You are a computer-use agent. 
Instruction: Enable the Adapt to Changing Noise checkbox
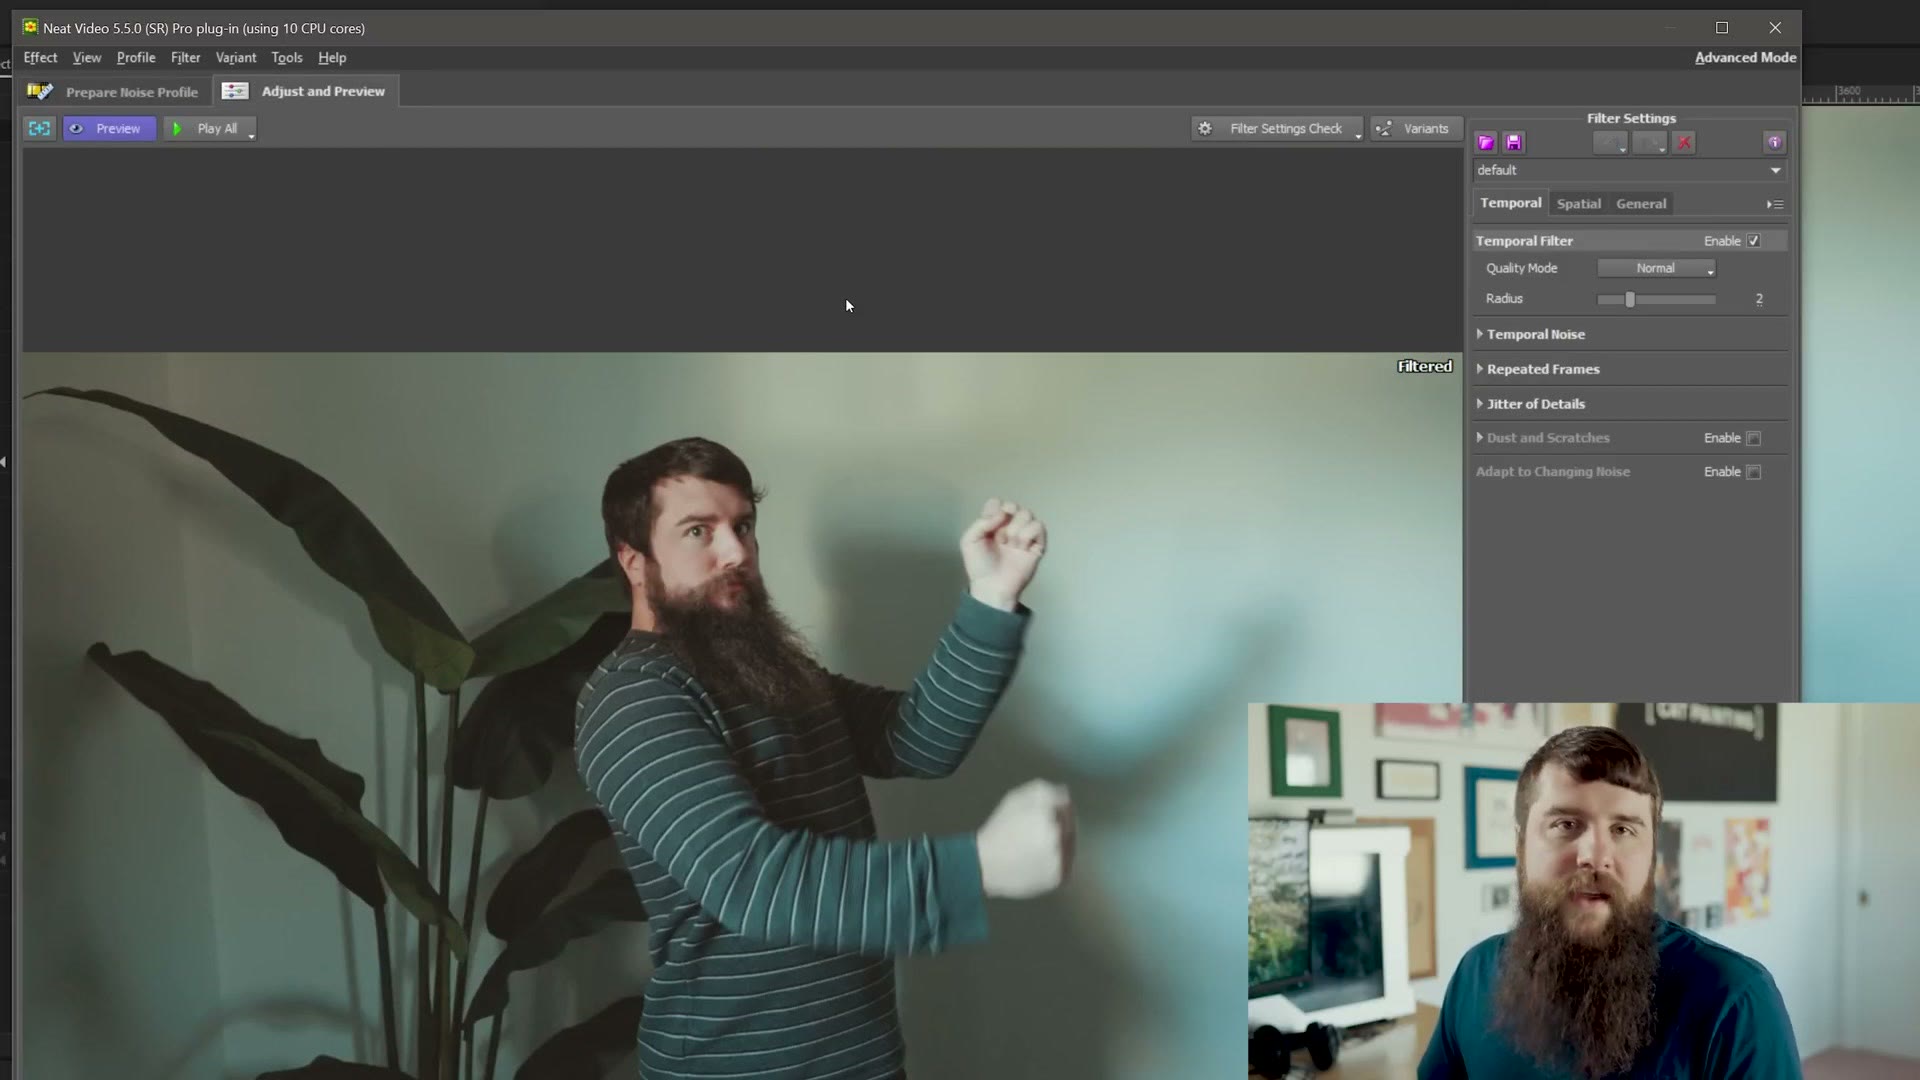pyautogui.click(x=1753, y=472)
